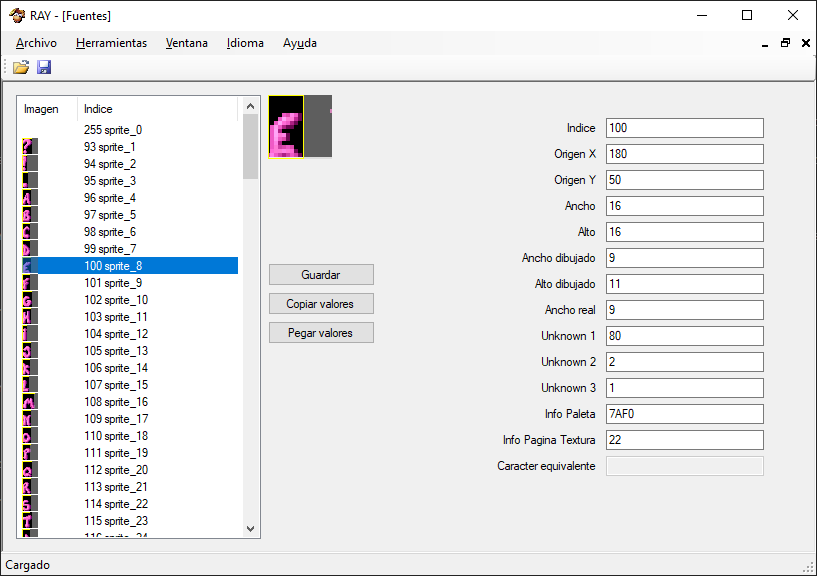The image size is (817, 576).
Task: Click the save floppy disk icon
Action: (x=44, y=67)
